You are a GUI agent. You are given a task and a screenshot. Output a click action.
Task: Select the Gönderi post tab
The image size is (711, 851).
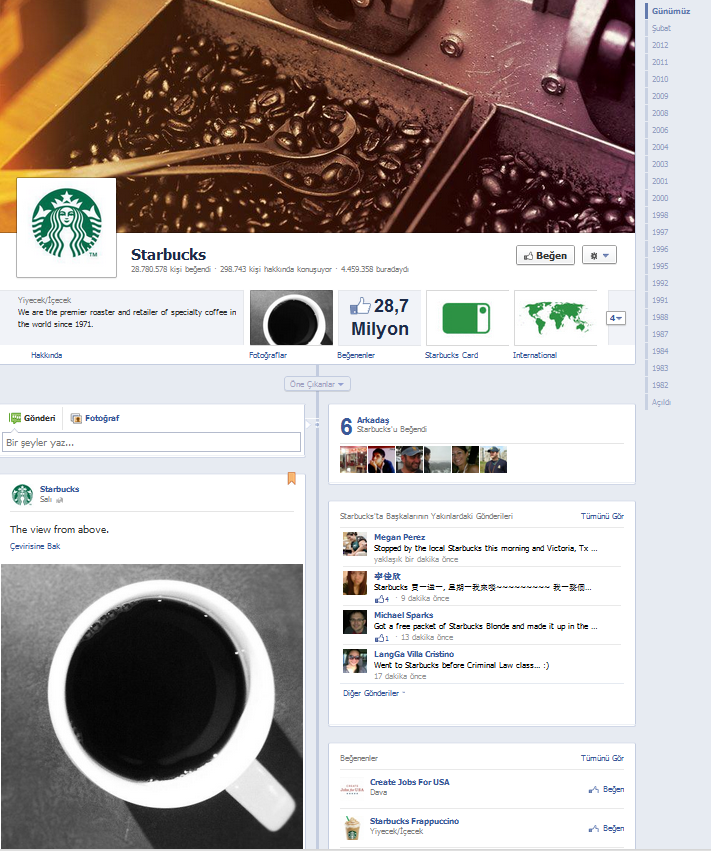(x=33, y=418)
